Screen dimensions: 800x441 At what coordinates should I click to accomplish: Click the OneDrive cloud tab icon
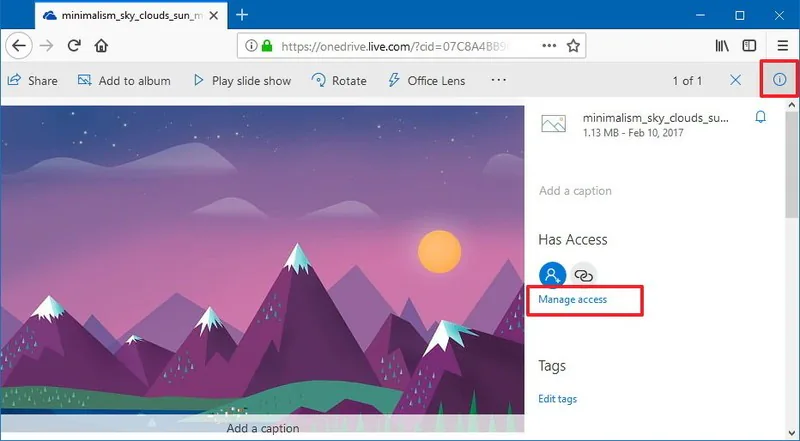tap(50, 15)
